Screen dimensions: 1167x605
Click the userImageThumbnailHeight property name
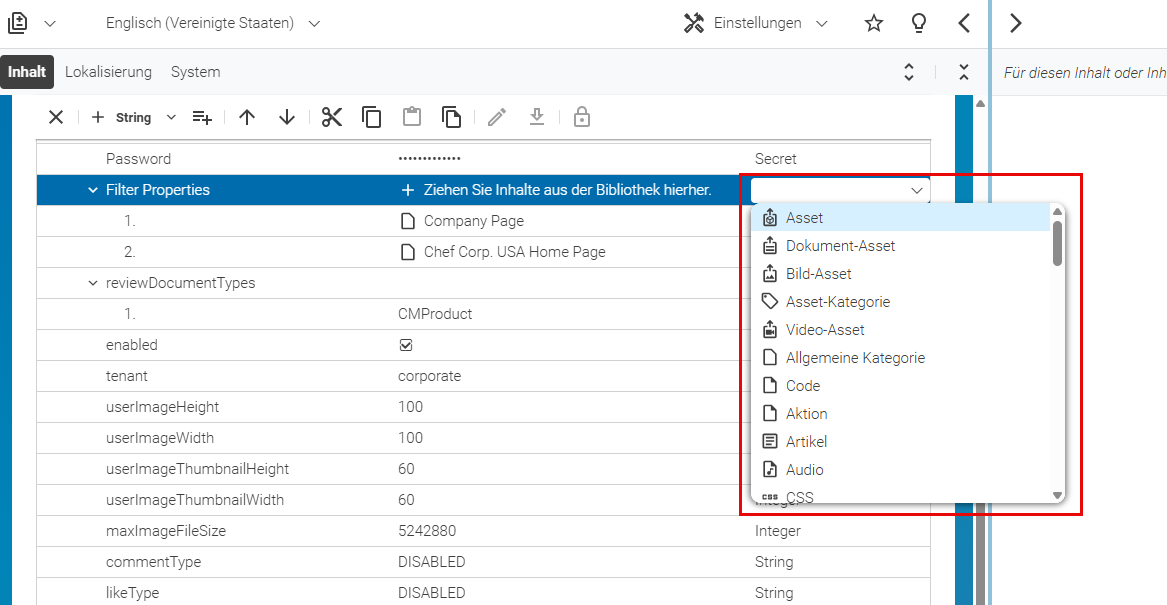coord(197,469)
